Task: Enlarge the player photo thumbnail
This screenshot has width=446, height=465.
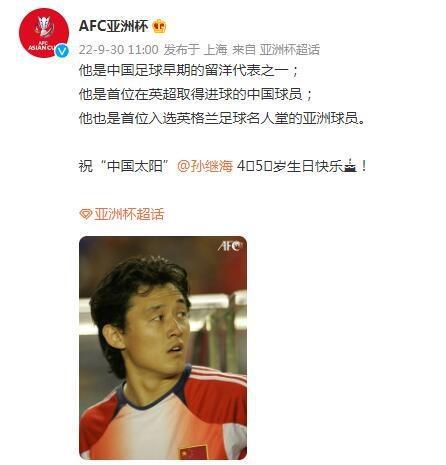Action: coord(163,348)
